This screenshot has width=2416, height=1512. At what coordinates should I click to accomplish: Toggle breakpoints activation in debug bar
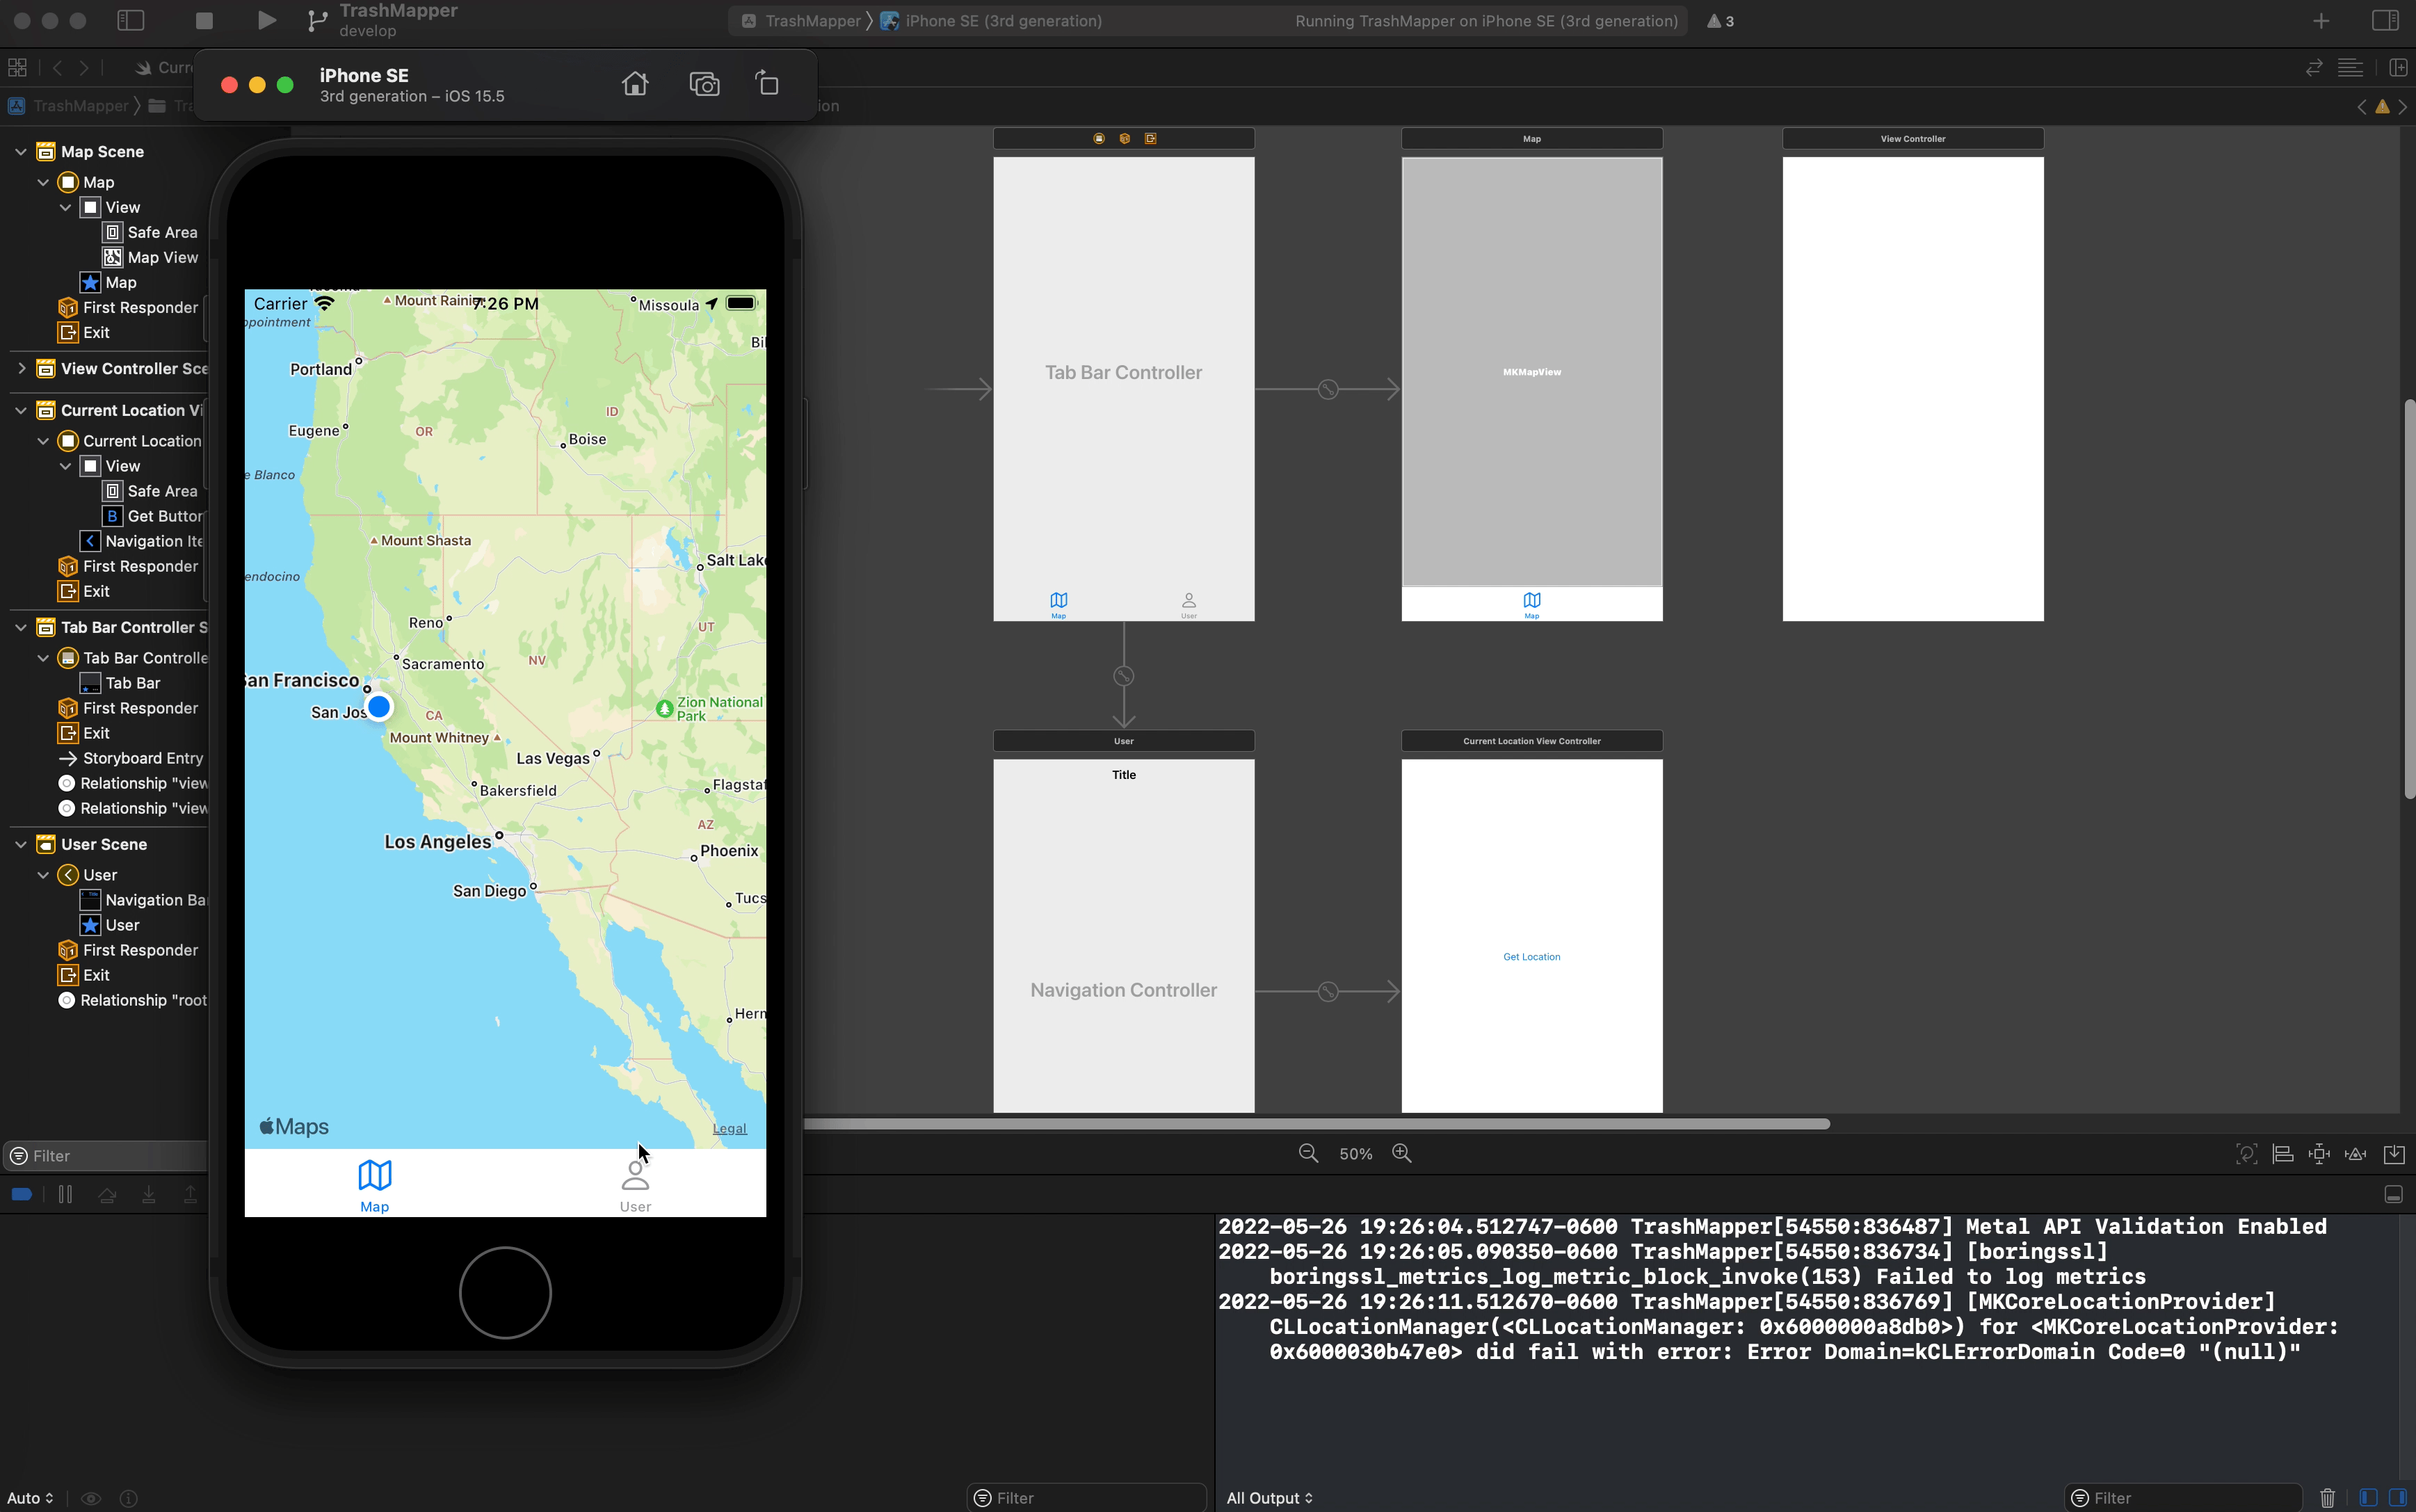tap(22, 1194)
